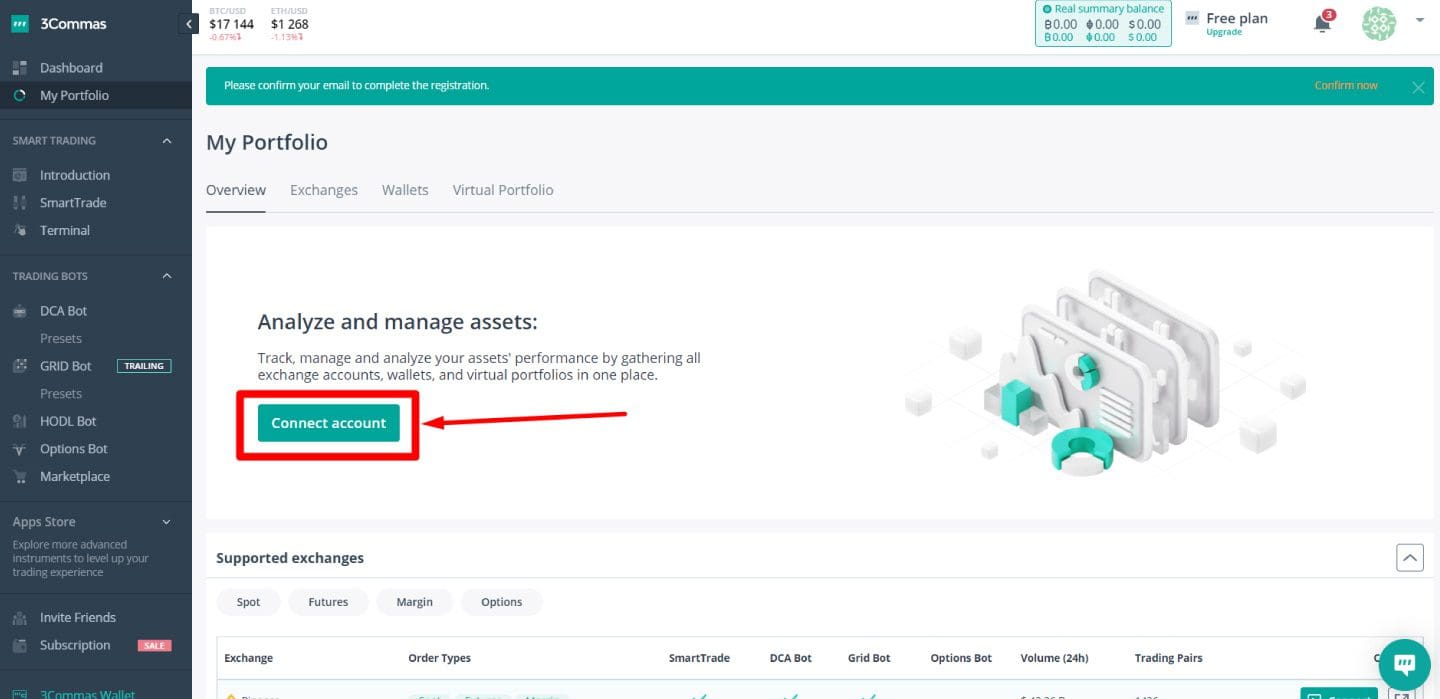
Task: Collapse the Supported exchanges panel
Action: 1409,558
